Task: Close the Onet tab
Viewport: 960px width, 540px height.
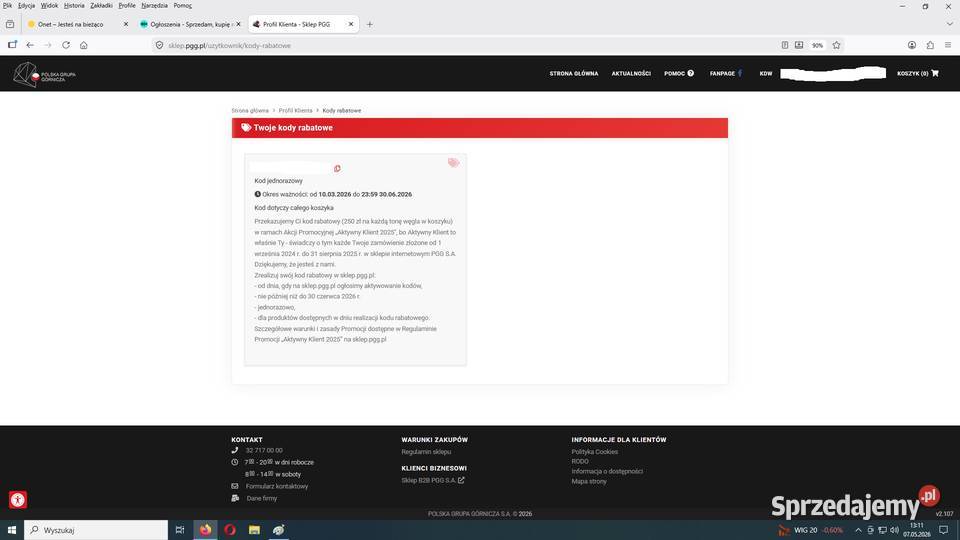Action: click(x=126, y=24)
